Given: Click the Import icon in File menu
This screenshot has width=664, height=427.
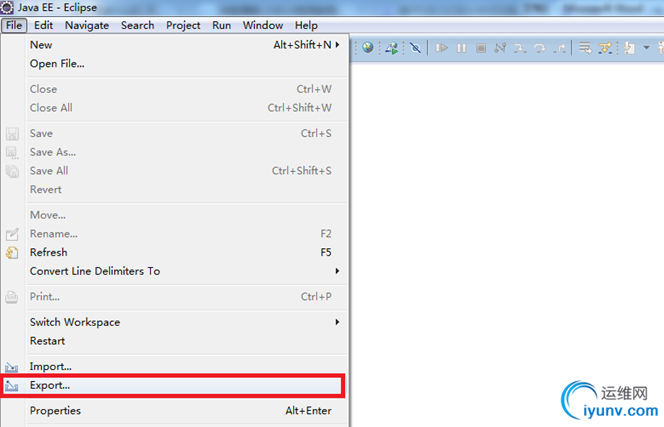Looking at the screenshot, I should point(11,367).
